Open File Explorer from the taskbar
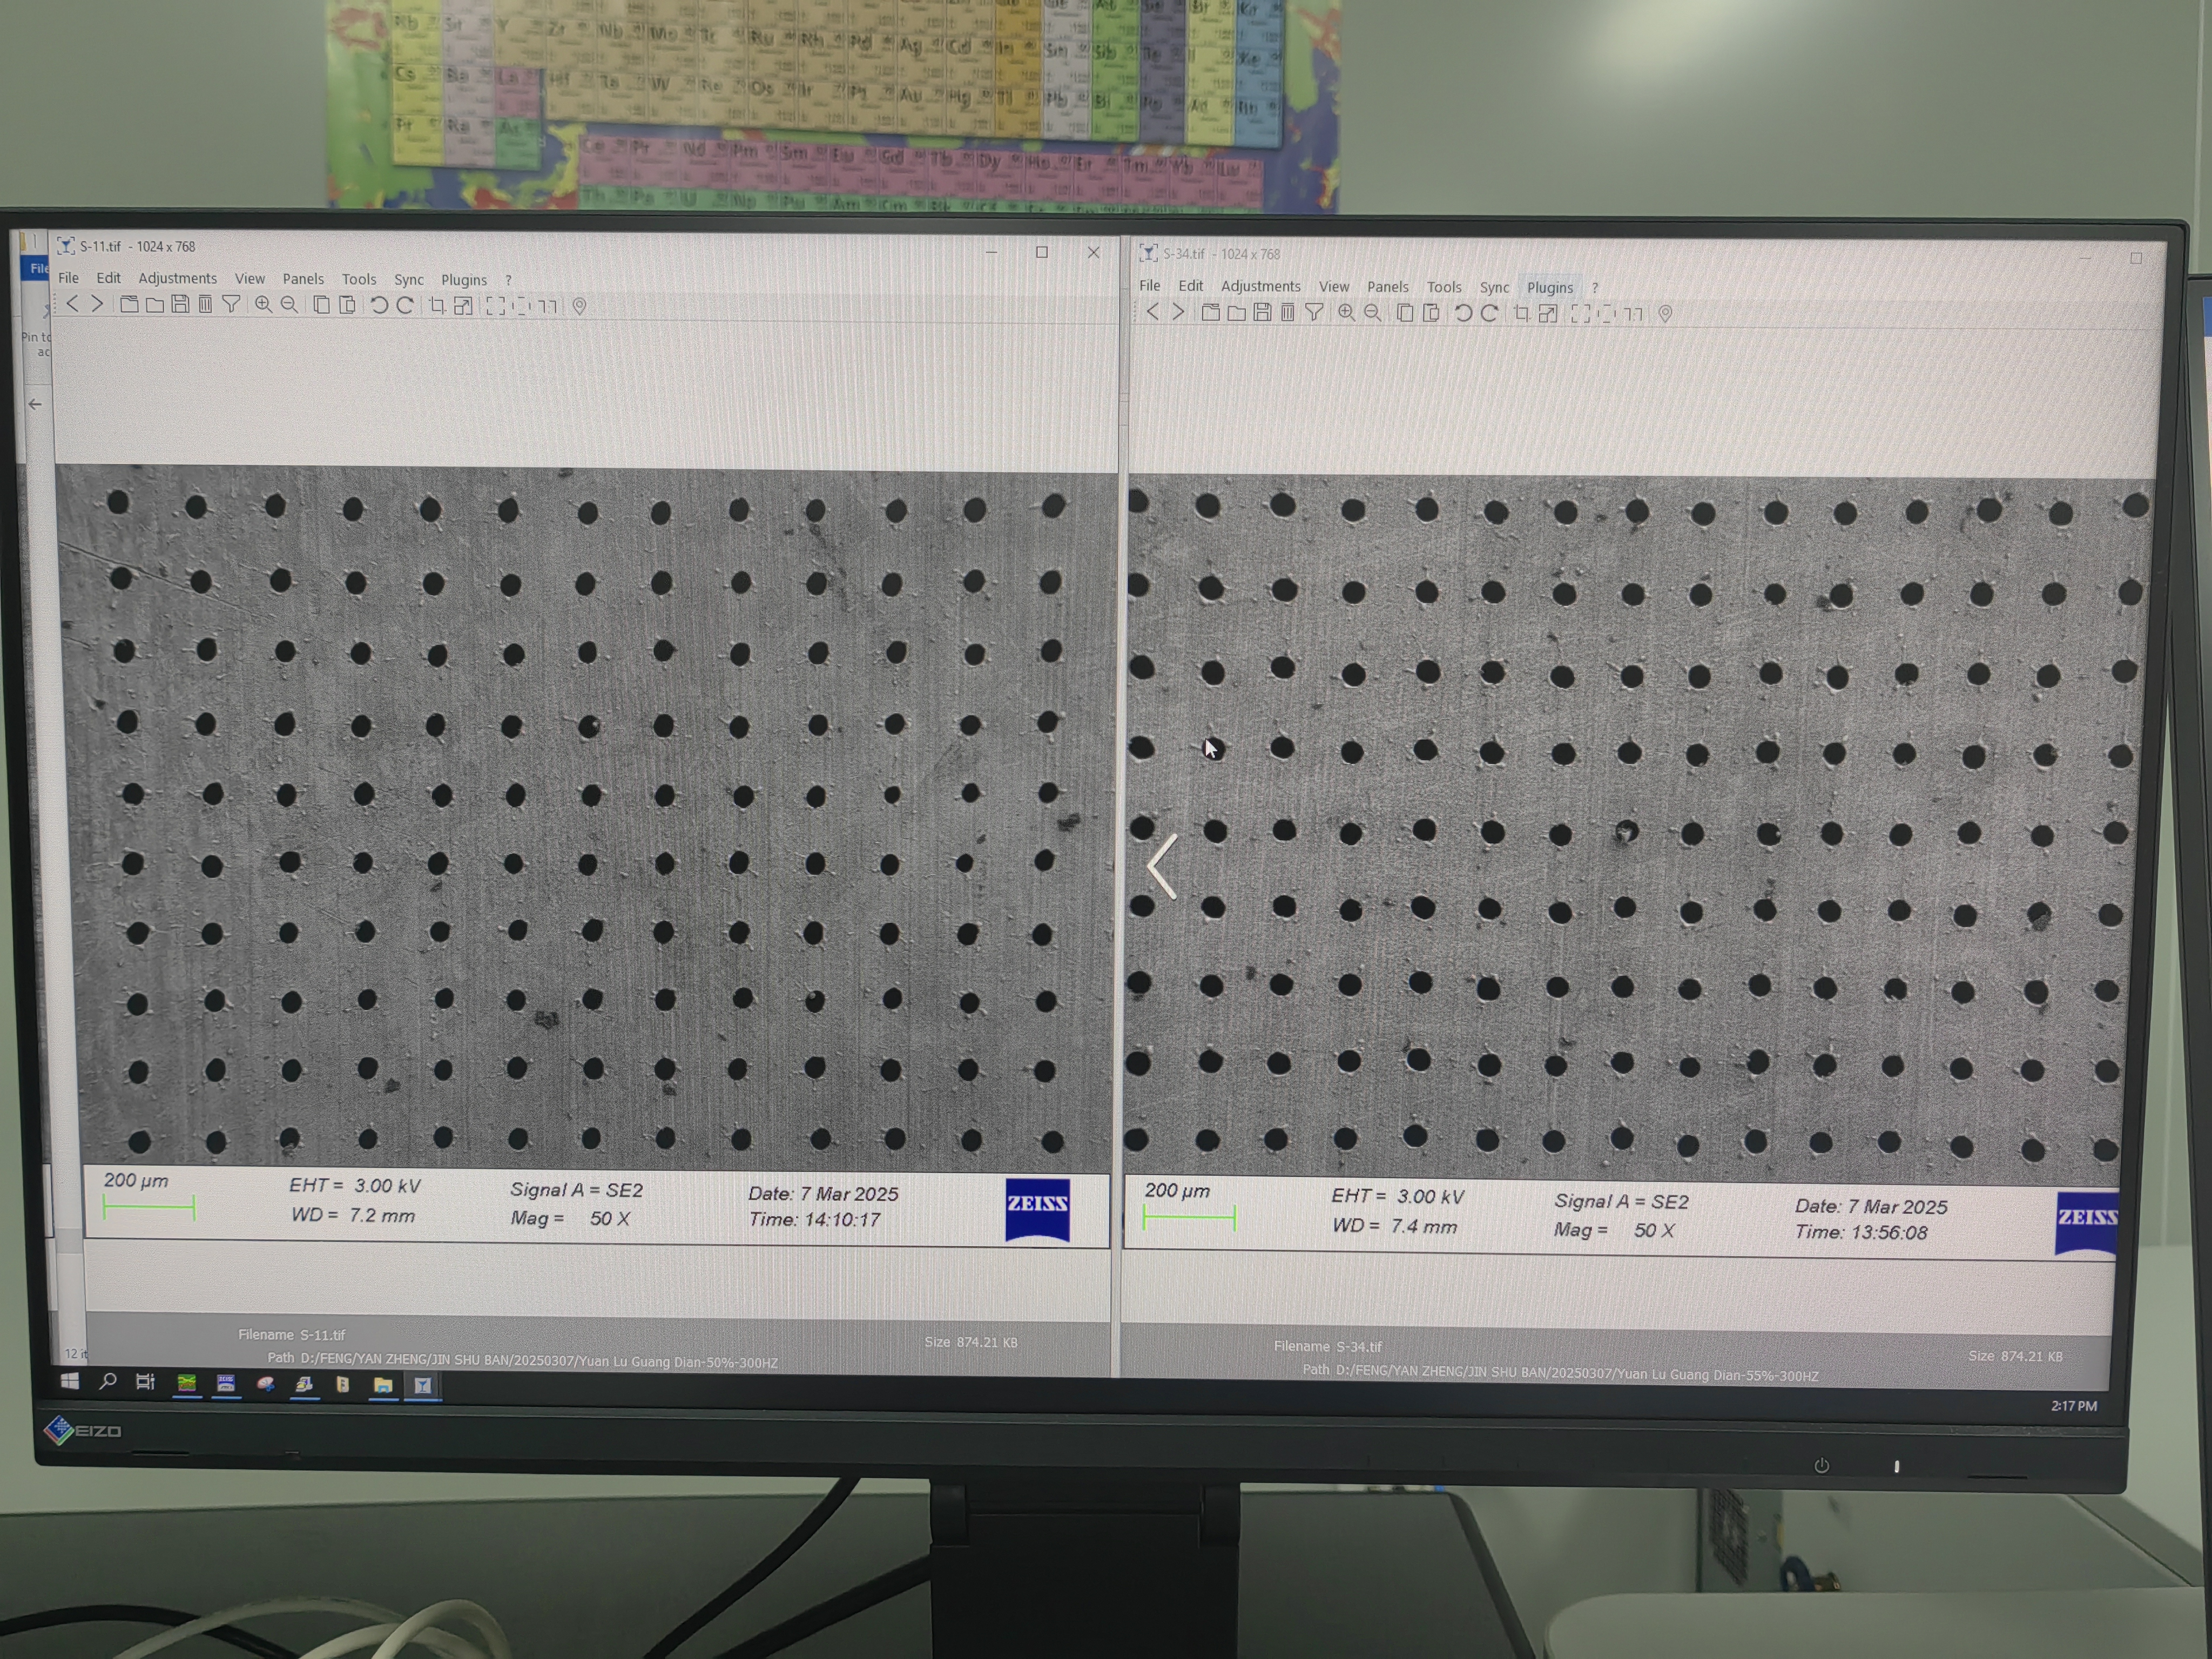Viewport: 2212px width, 1659px height. tap(382, 1385)
